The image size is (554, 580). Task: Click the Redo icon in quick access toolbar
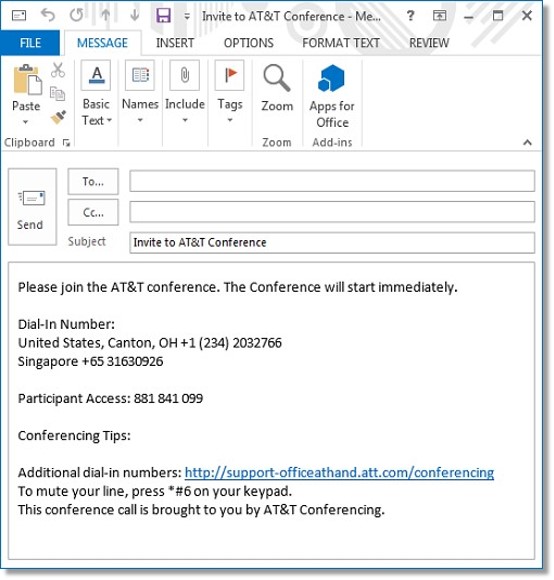[x=77, y=16]
